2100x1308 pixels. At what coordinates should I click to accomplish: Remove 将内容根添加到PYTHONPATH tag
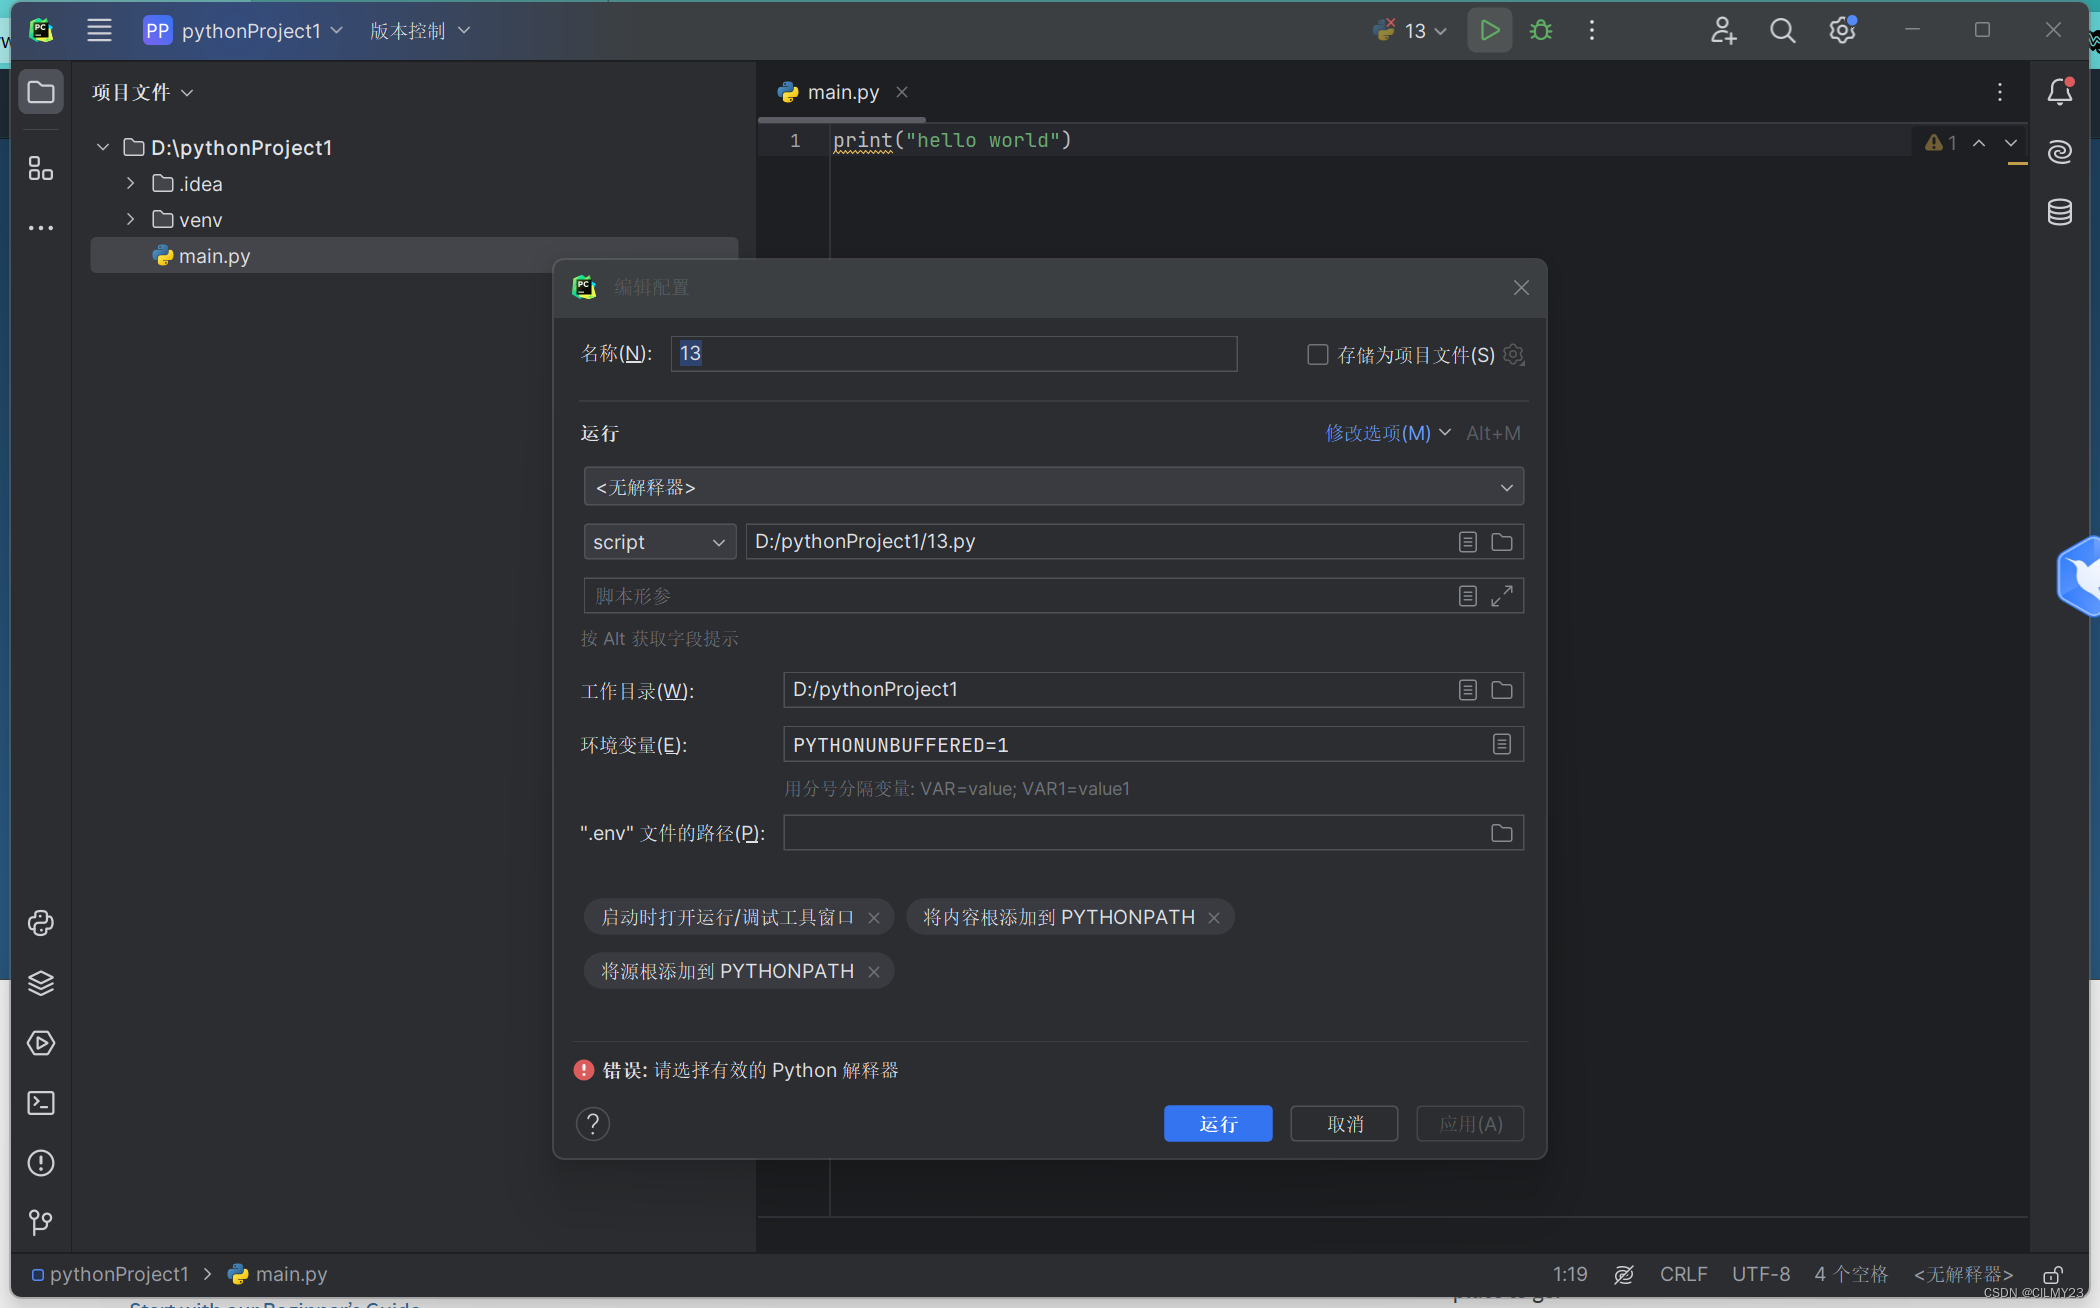1213,916
